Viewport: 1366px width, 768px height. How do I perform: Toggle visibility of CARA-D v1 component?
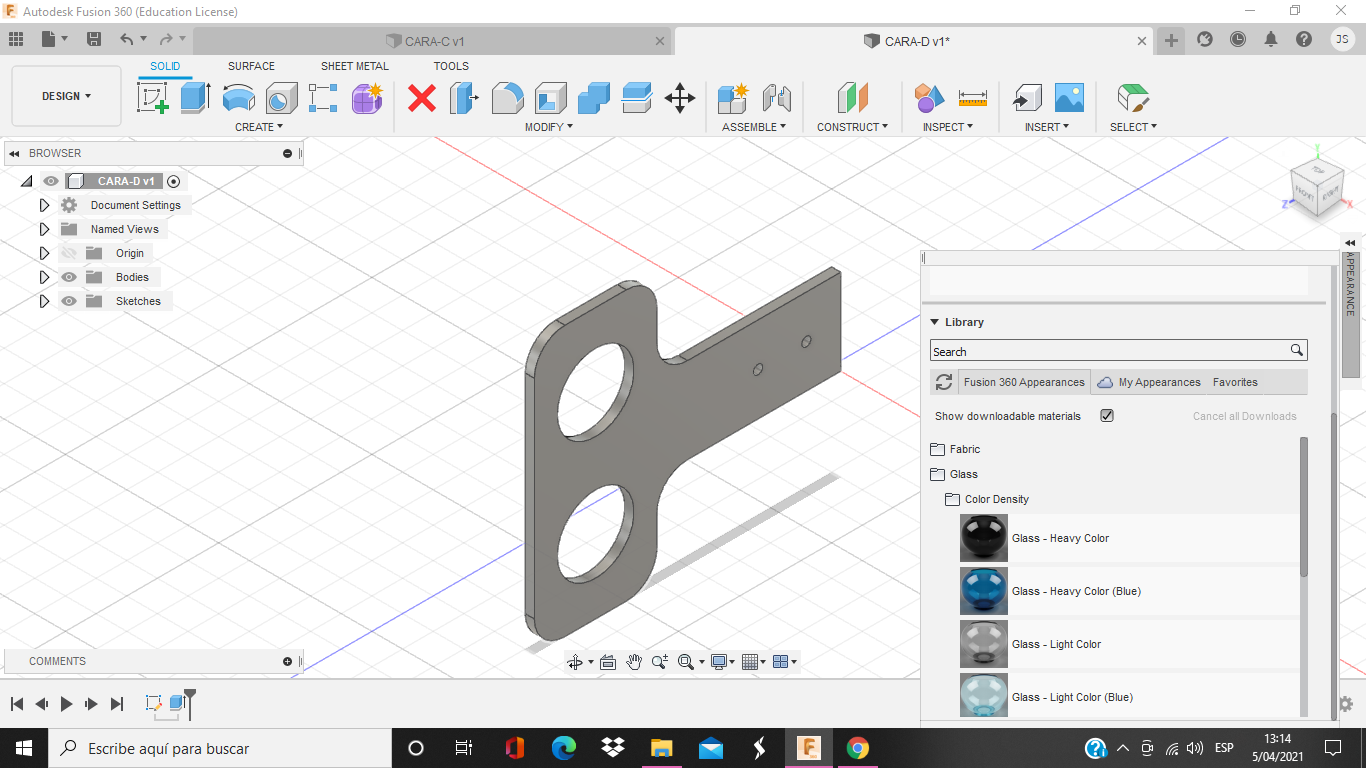(x=51, y=181)
